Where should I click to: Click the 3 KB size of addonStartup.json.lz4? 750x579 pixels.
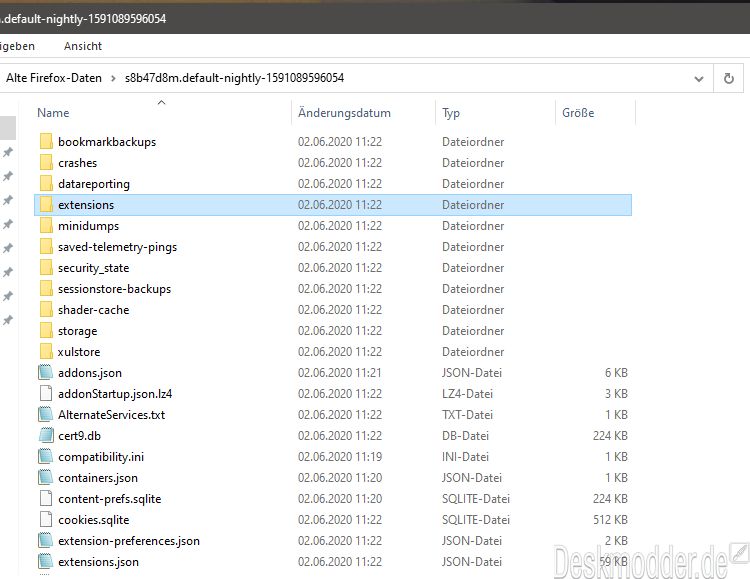(617, 394)
